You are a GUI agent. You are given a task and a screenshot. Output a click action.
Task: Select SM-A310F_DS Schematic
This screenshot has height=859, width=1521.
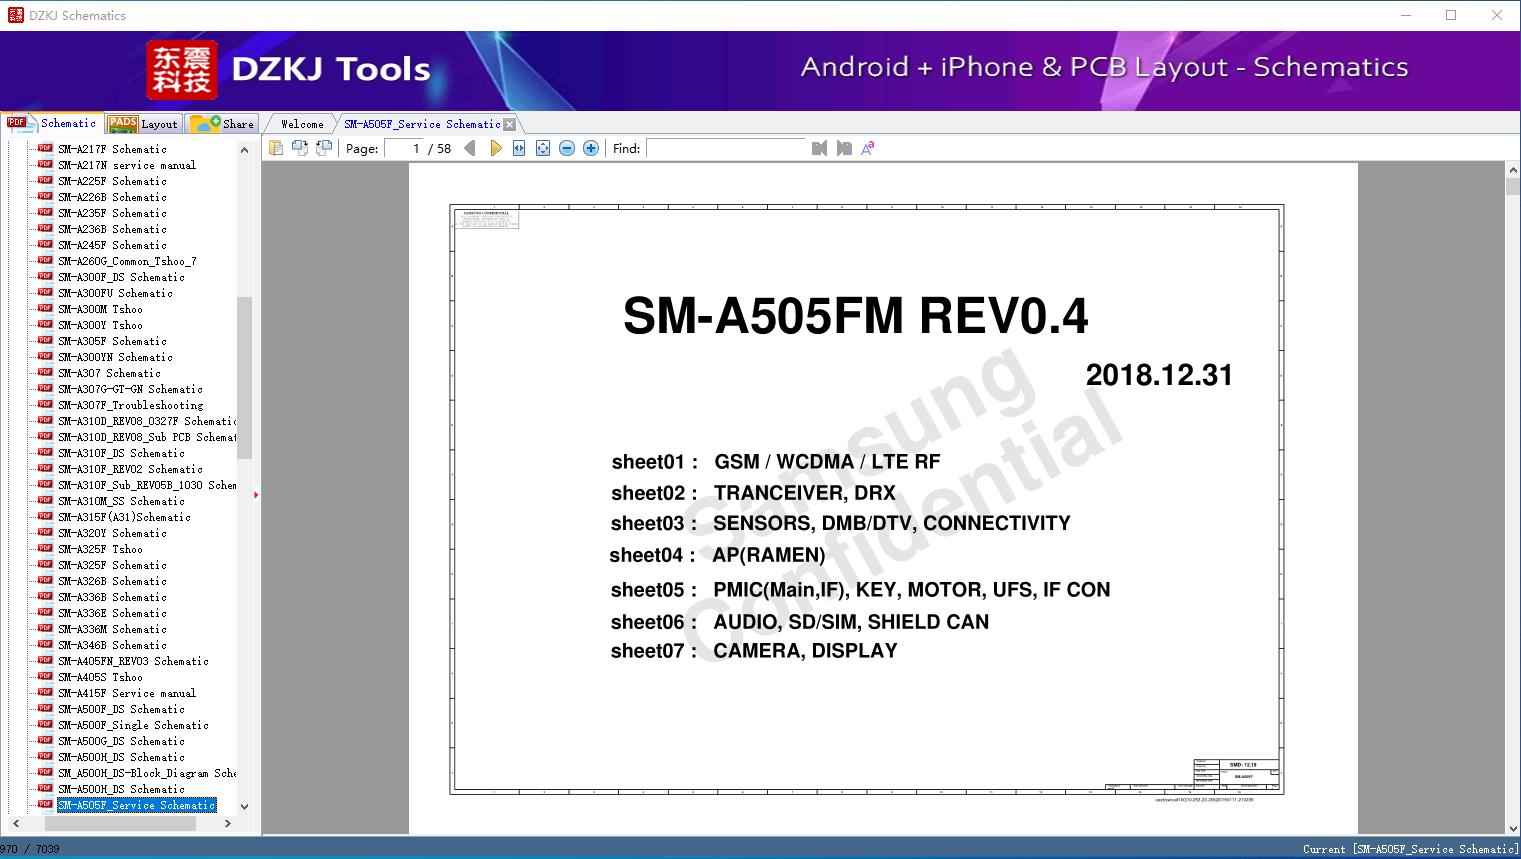[121, 453]
